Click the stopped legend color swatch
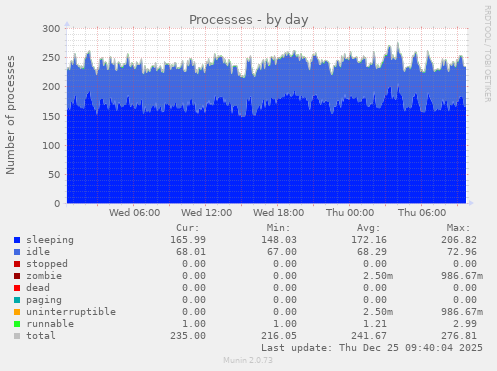The height and width of the screenshot is (371, 497). pos(17,264)
